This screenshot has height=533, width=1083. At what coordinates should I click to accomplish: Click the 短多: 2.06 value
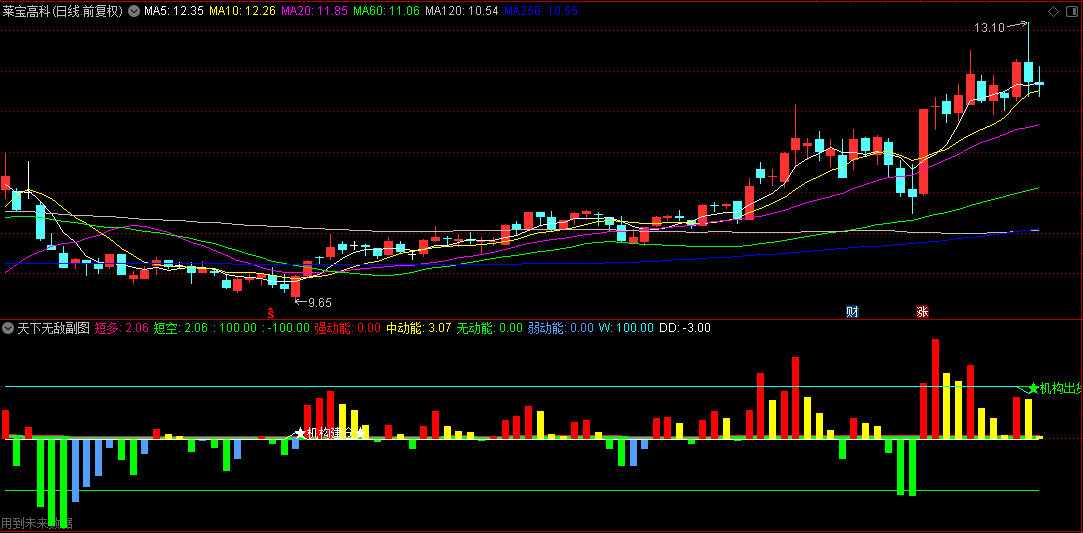[x=122, y=328]
